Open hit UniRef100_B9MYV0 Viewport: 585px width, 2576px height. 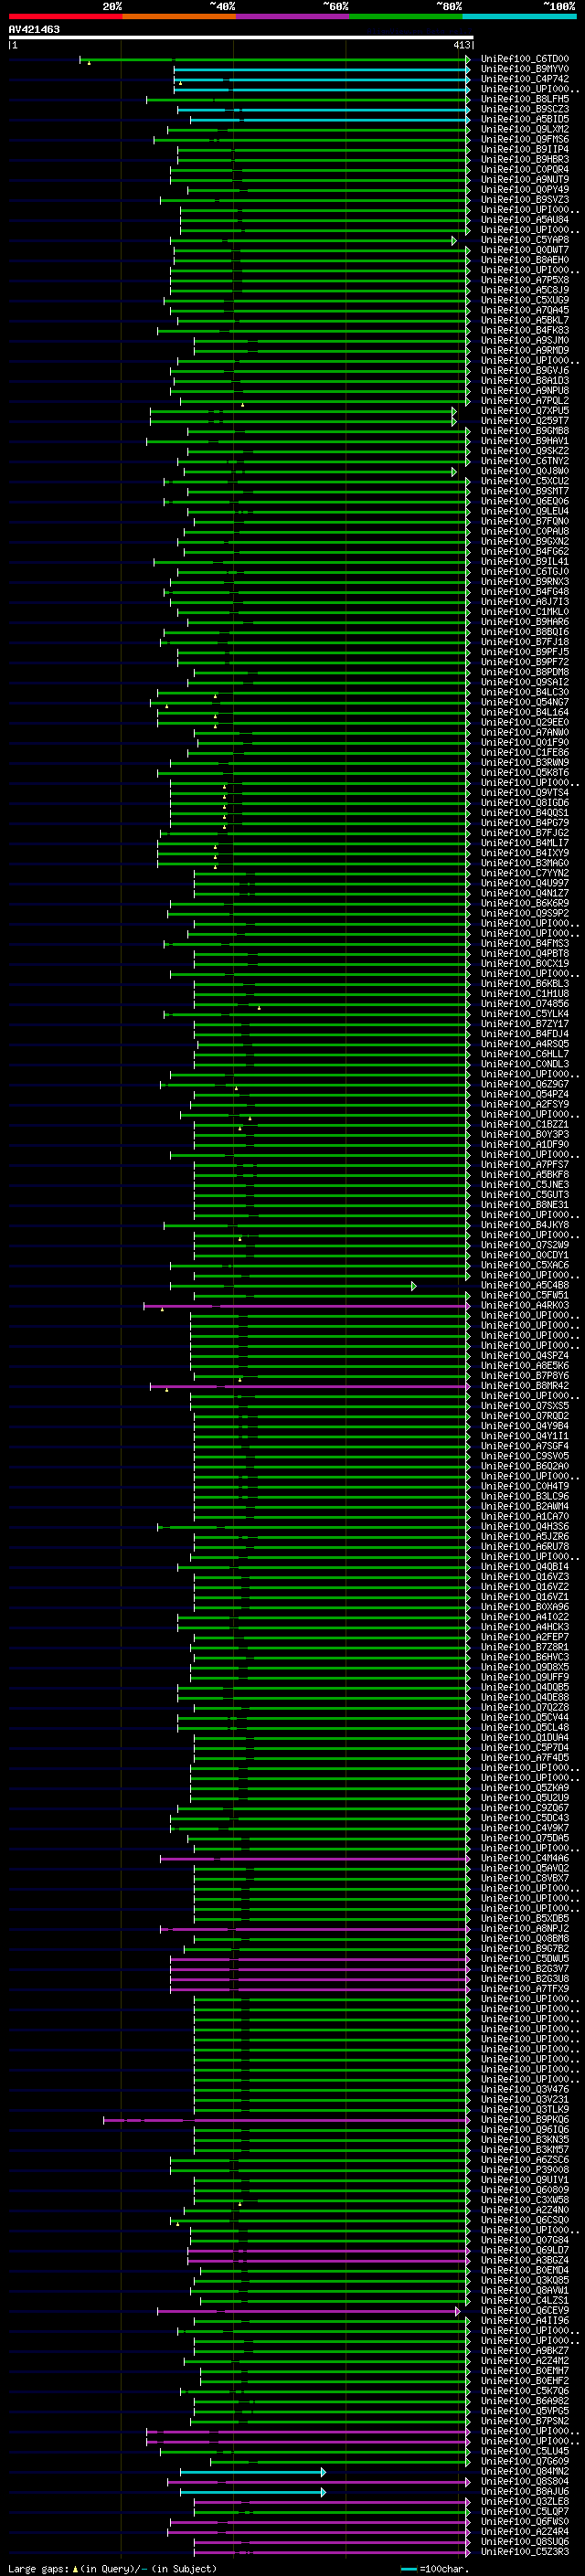[524, 69]
